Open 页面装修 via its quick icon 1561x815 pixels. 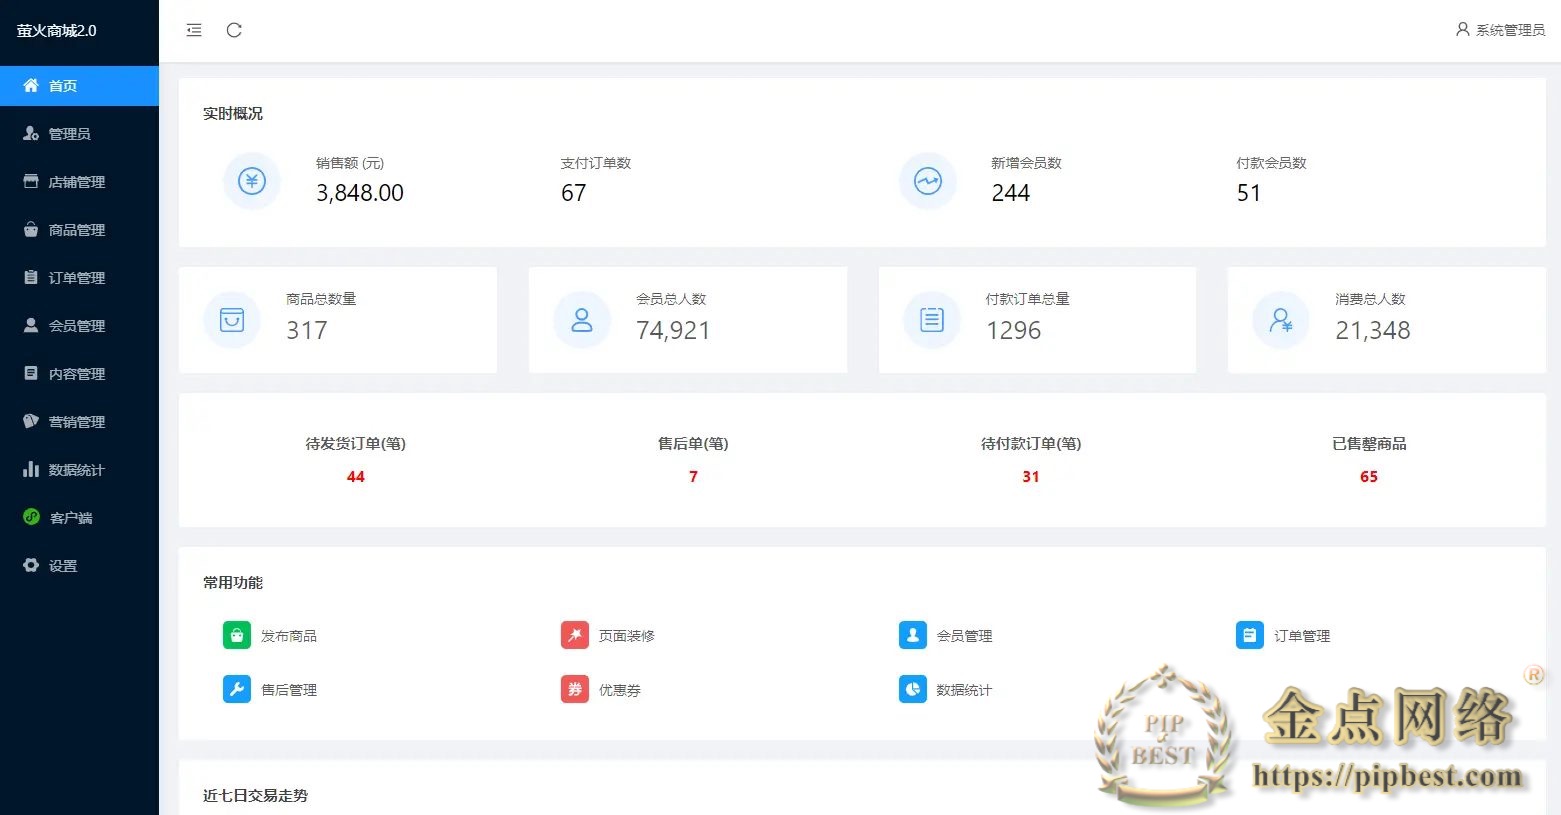coord(574,635)
